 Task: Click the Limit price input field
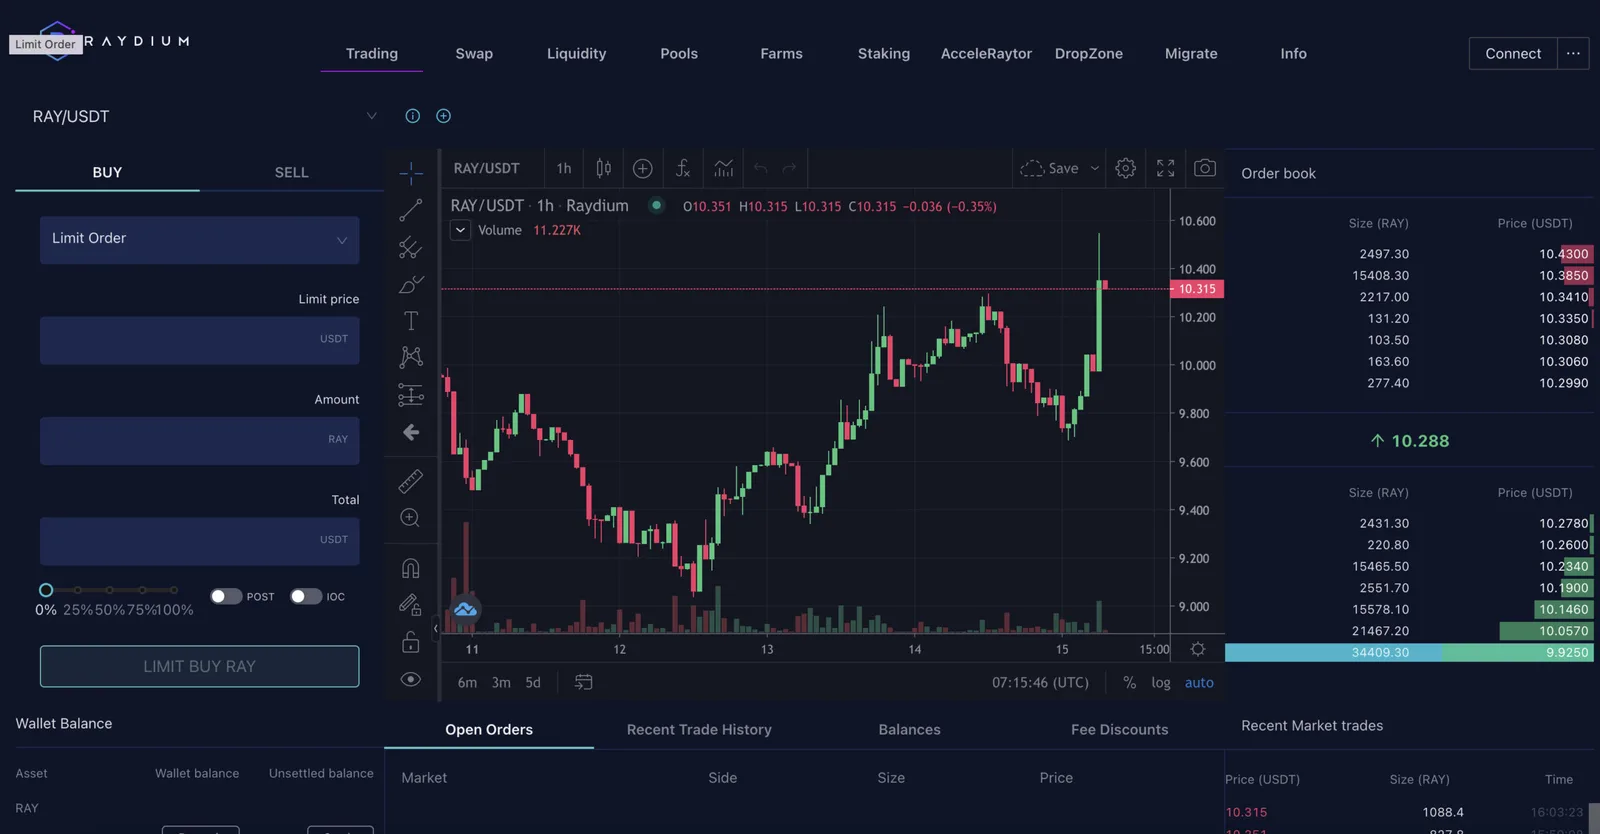(199, 340)
